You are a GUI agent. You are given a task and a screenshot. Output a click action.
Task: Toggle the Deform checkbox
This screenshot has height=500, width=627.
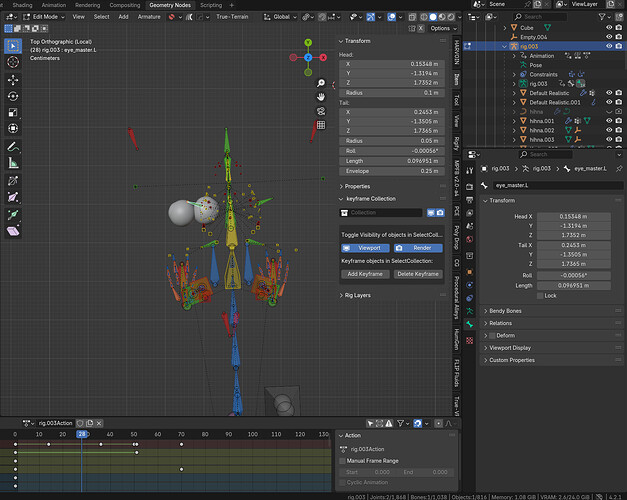coord(492,336)
